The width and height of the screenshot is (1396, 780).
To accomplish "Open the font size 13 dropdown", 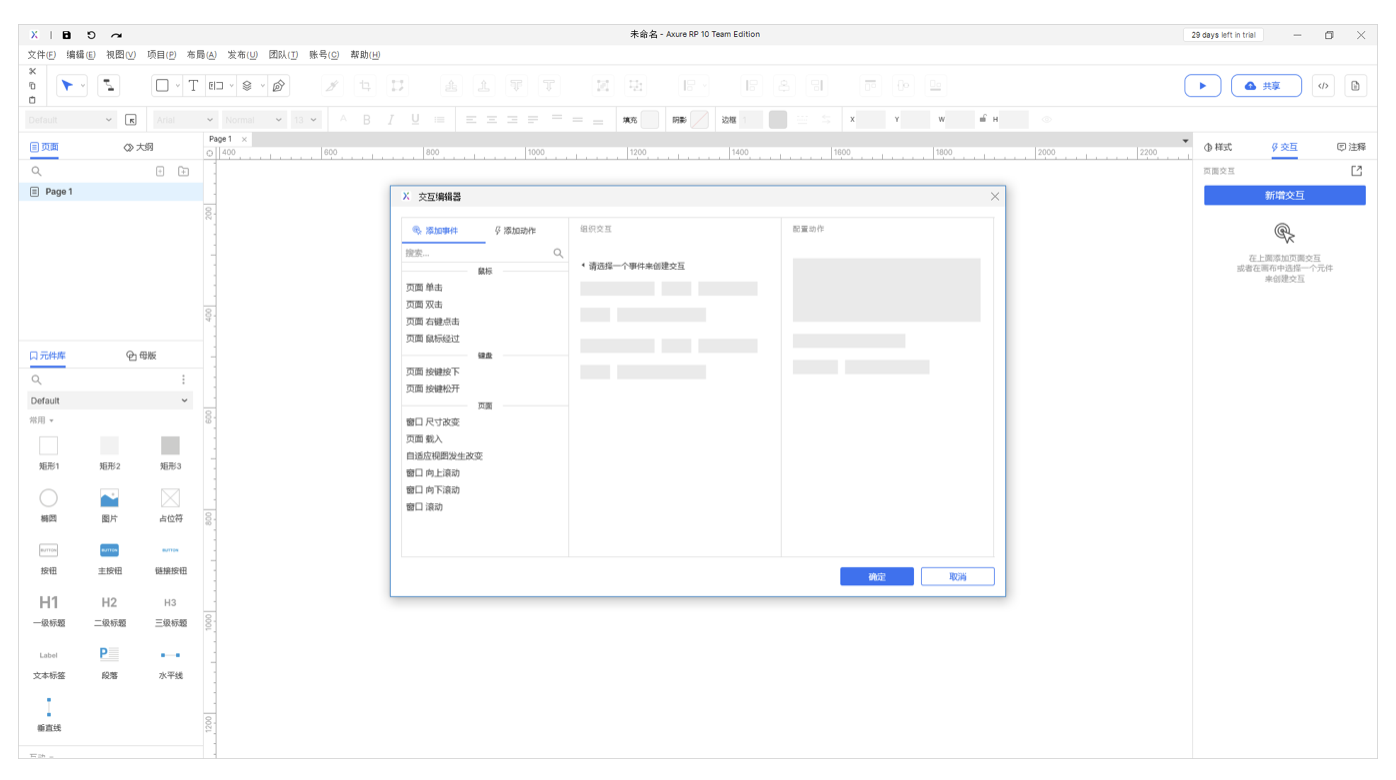I will point(306,120).
